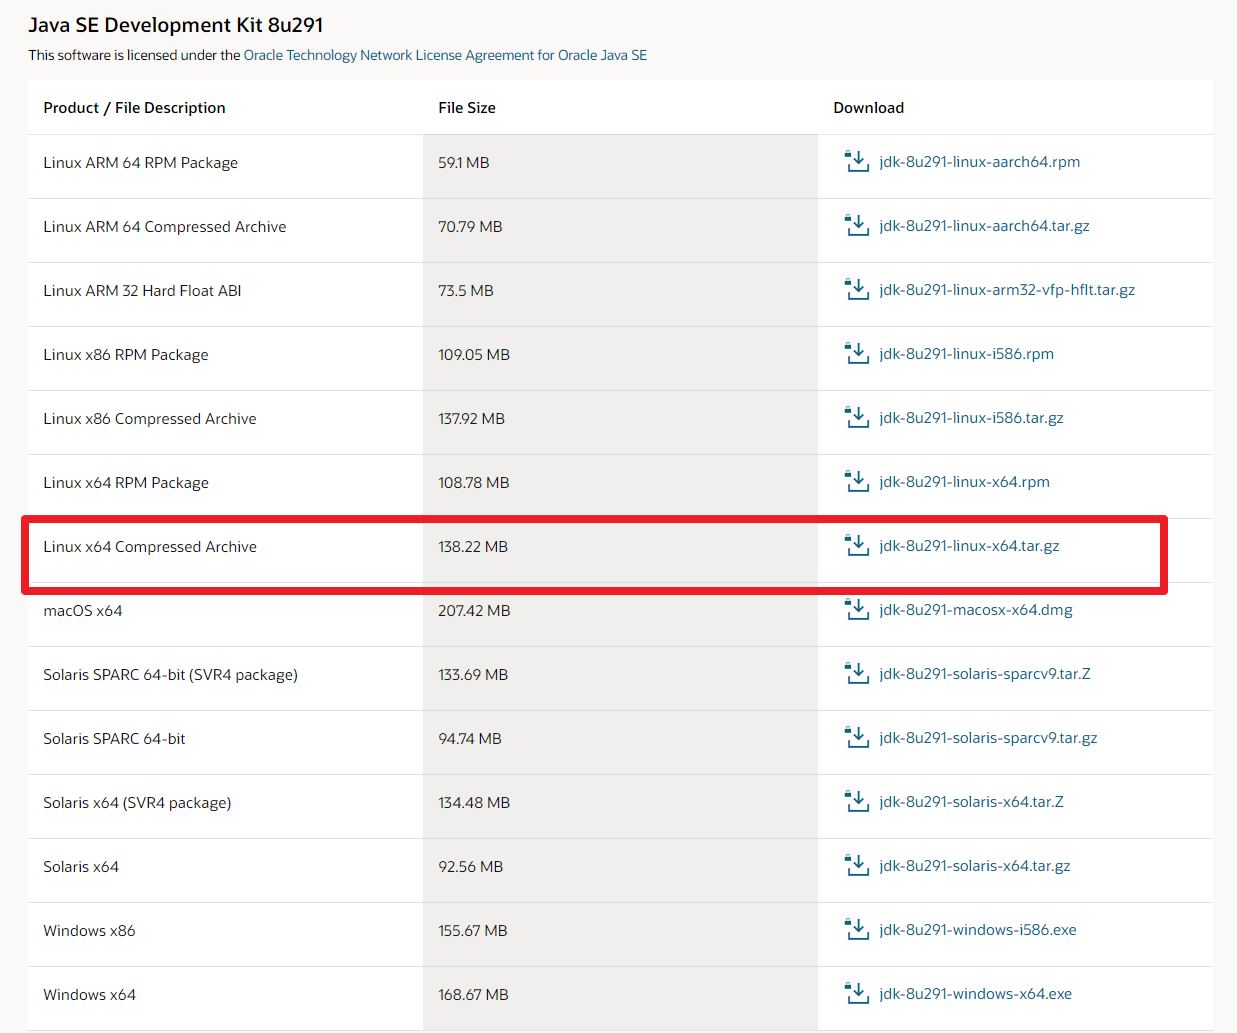The image size is (1237, 1033).
Task: Click the Download column header
Action: (x=868, y=108)
